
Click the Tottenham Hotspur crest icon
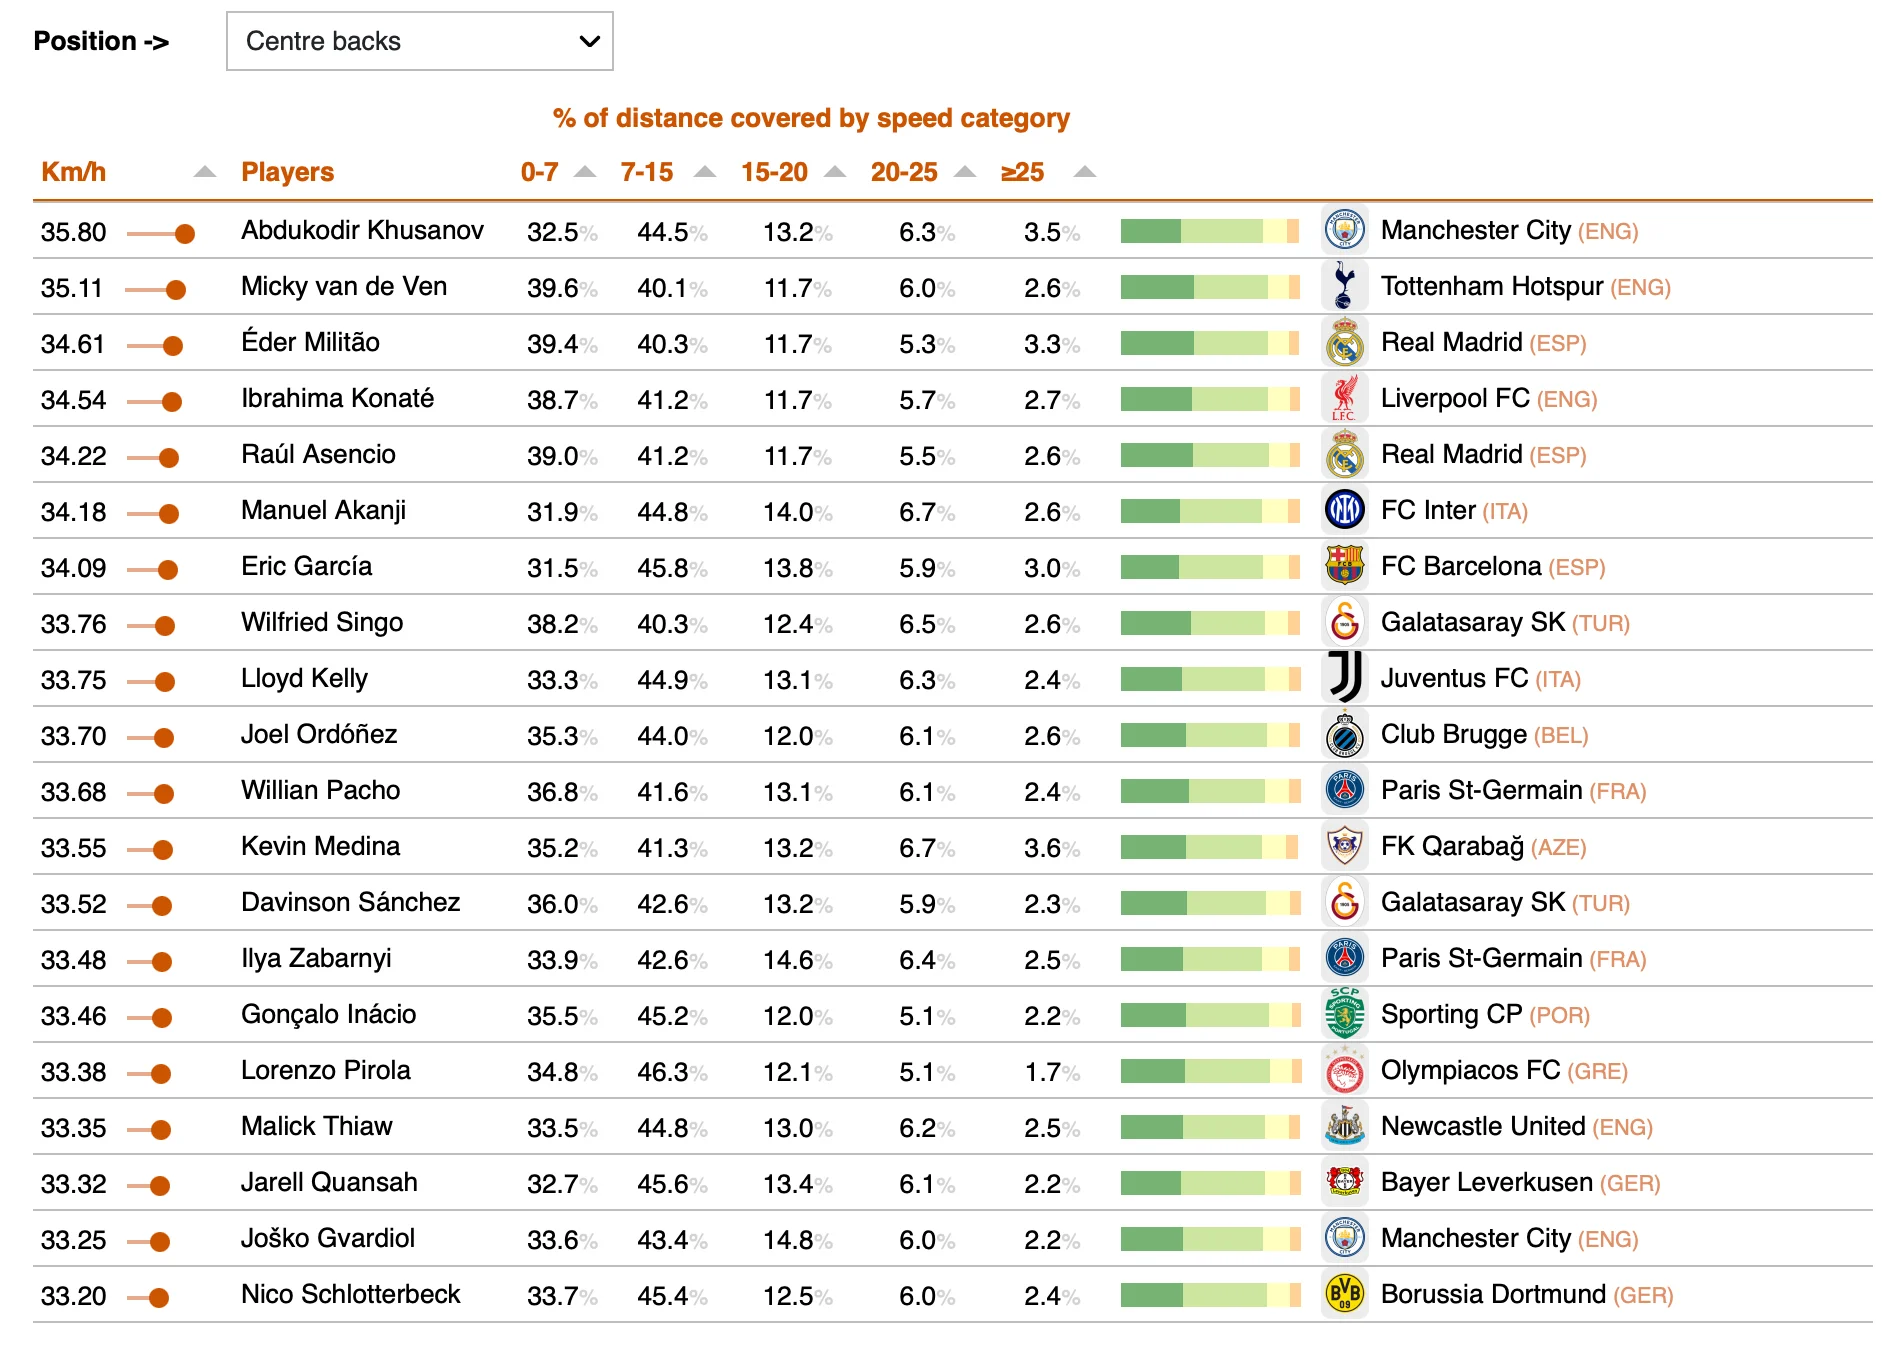point(1344,287)
